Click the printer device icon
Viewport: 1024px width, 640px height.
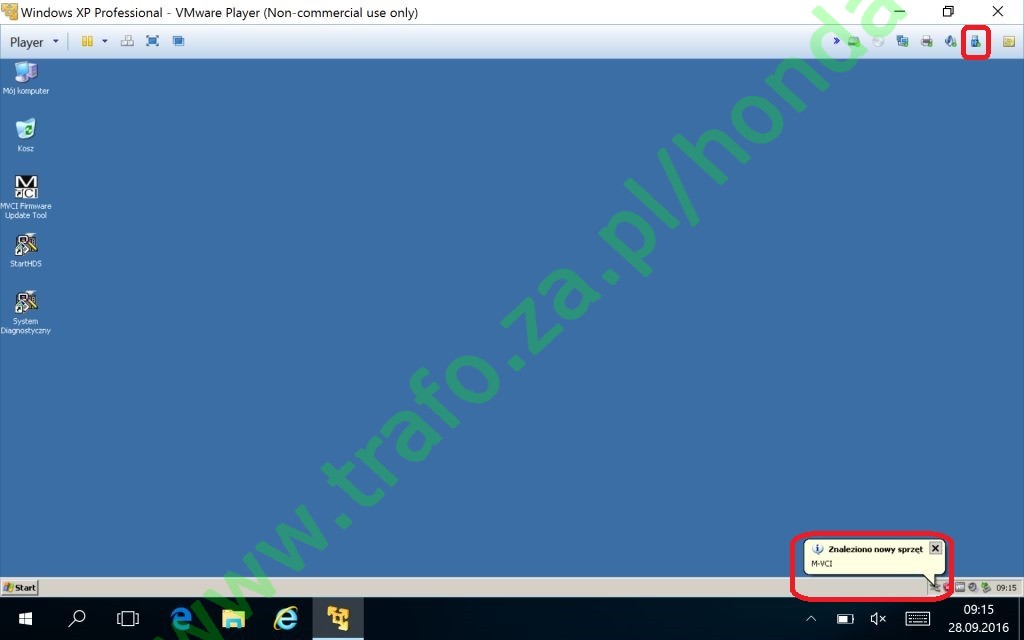(926, 42)
